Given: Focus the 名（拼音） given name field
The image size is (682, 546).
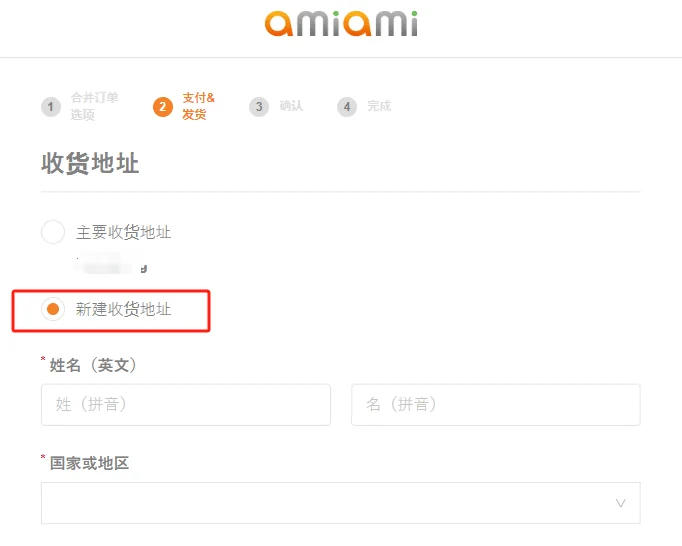Looking at the screenshot, I should [496, 405].
